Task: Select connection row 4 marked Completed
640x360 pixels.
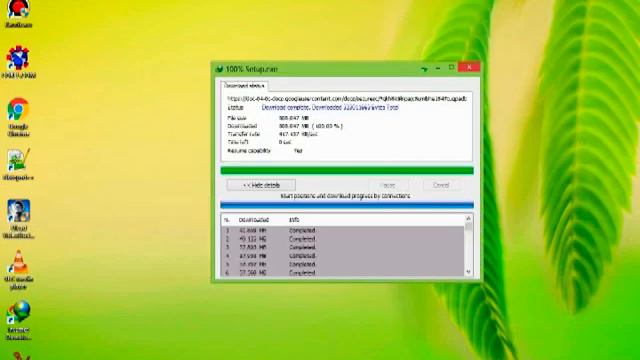Action: tap(342, 256)
